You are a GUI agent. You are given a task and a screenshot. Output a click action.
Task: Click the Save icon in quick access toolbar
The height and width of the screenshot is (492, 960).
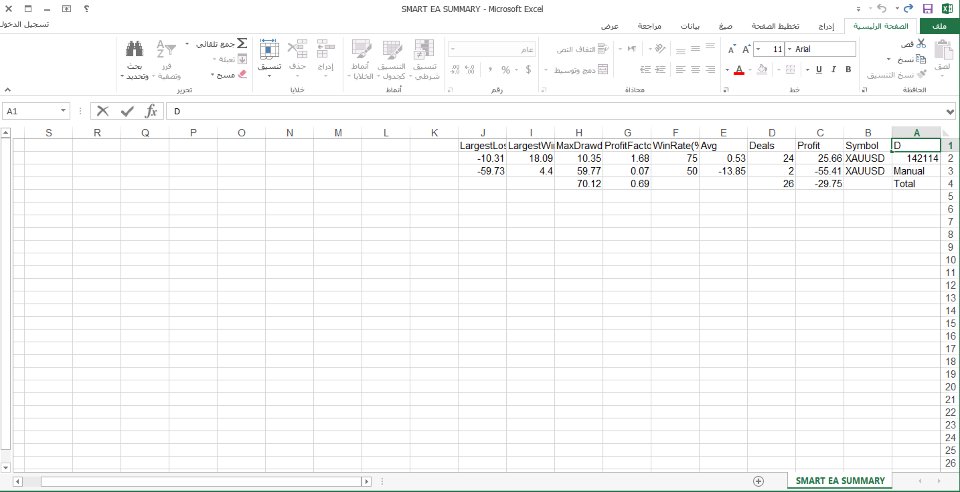[927, 9]
